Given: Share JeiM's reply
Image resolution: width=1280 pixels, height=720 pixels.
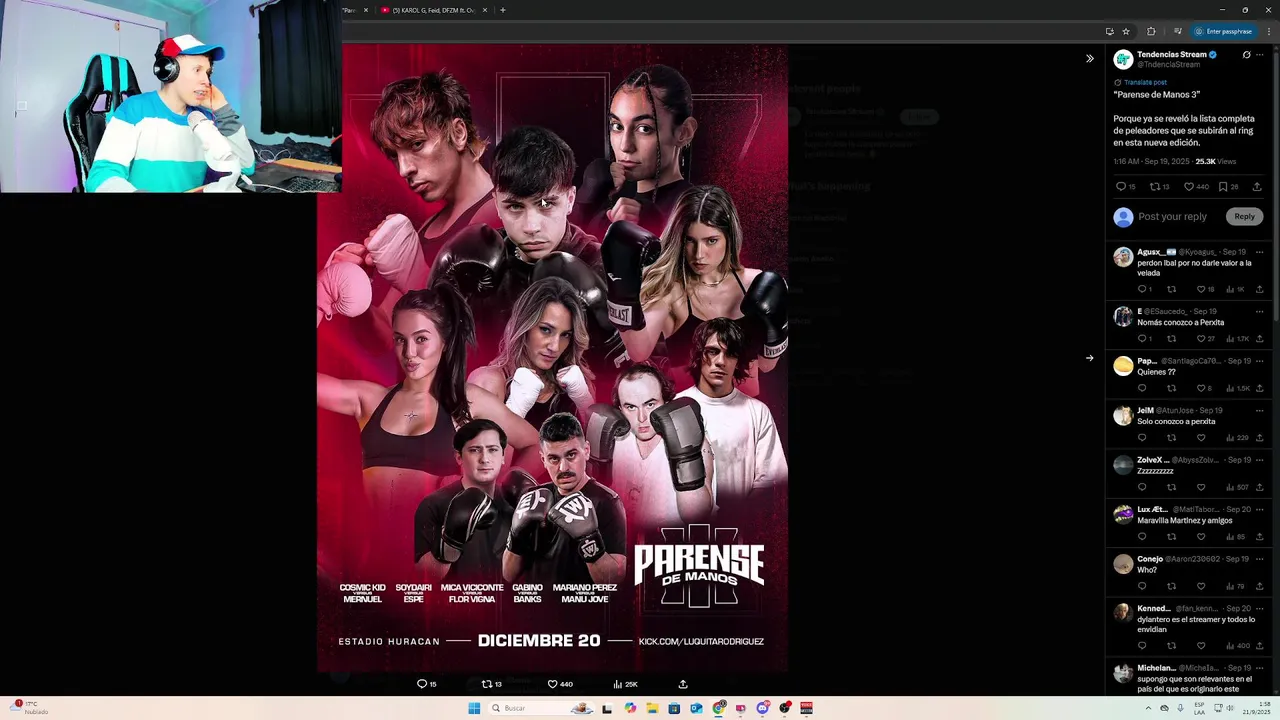Looking at the screenshot, I should click(1259, 438).
